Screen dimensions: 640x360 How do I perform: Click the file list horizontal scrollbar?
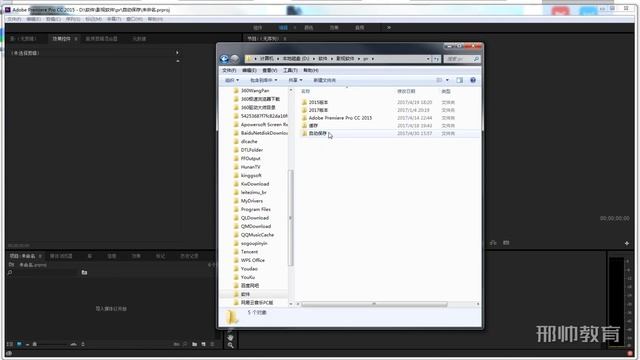pyautogui.click(x=374, y=304)
